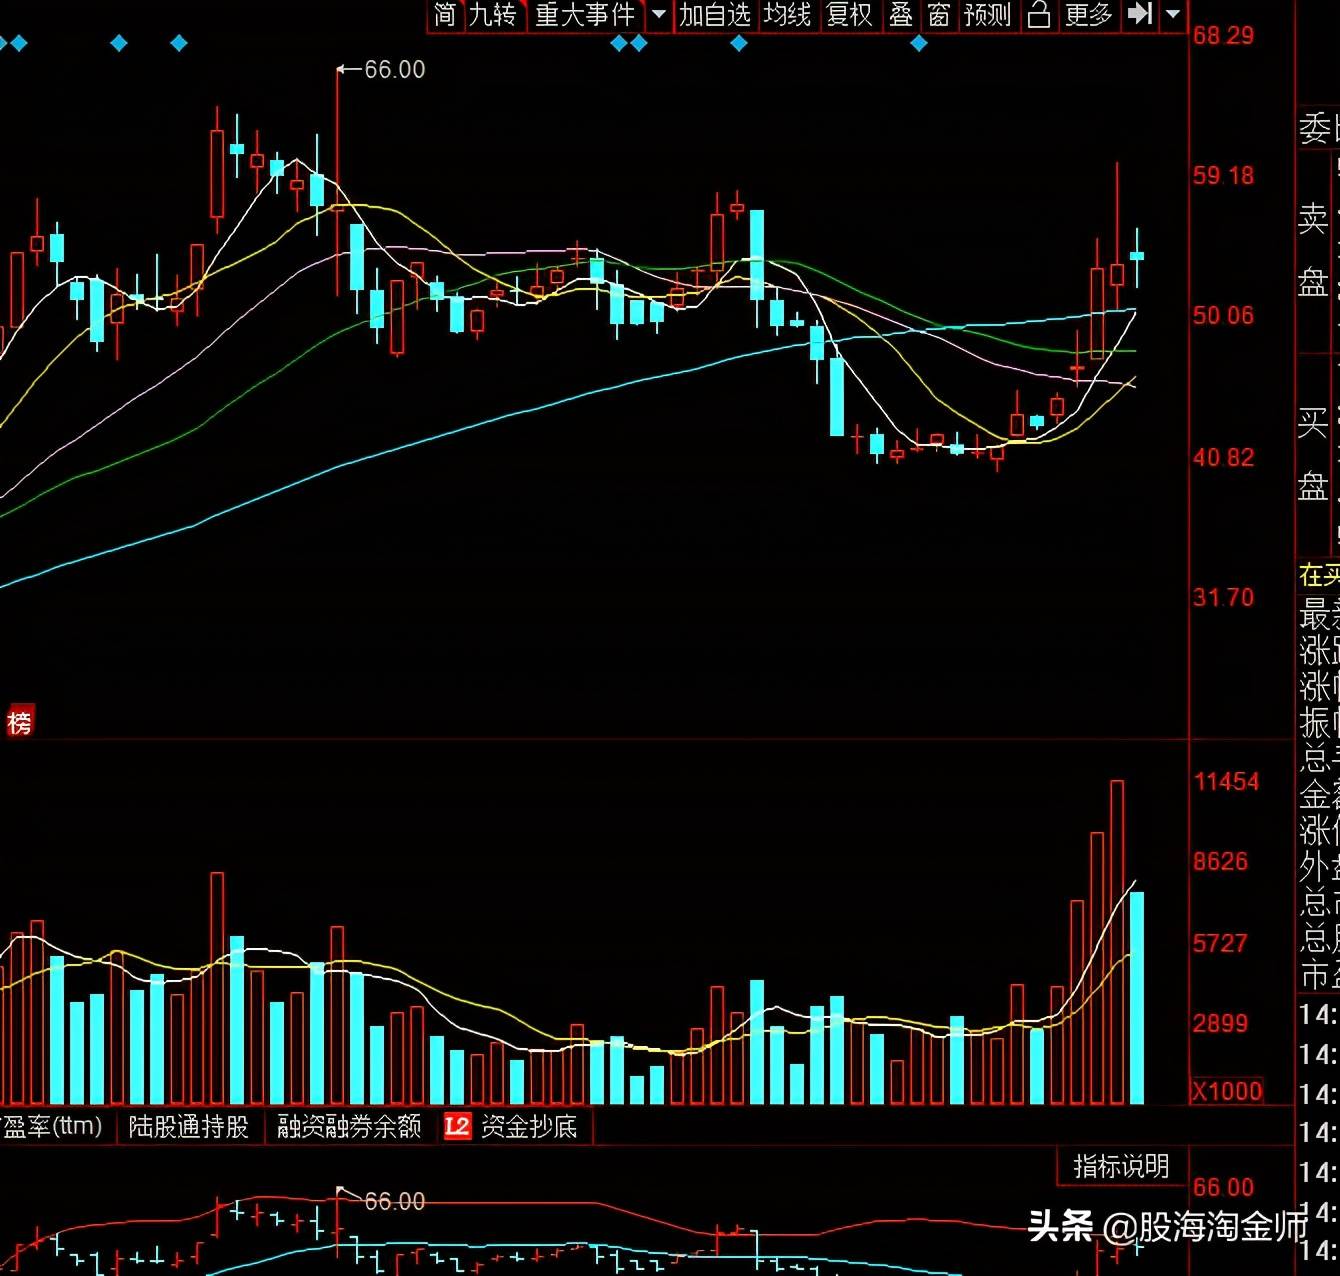Click the 50.06 price axis value
Viewport: 1340px width, 1276px height.
pyautogui.click(x=1223, y=316)
